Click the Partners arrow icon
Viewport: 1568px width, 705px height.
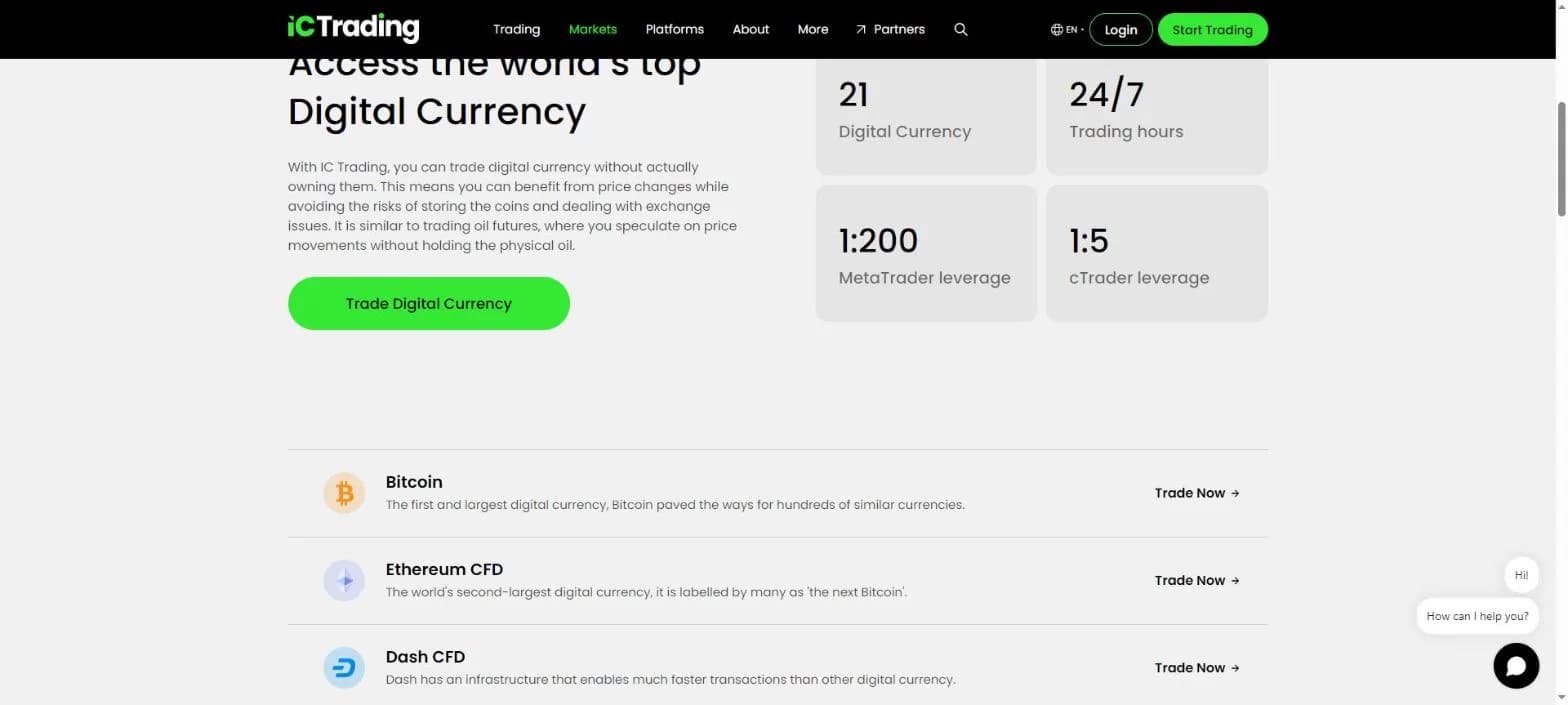(861, 29)
